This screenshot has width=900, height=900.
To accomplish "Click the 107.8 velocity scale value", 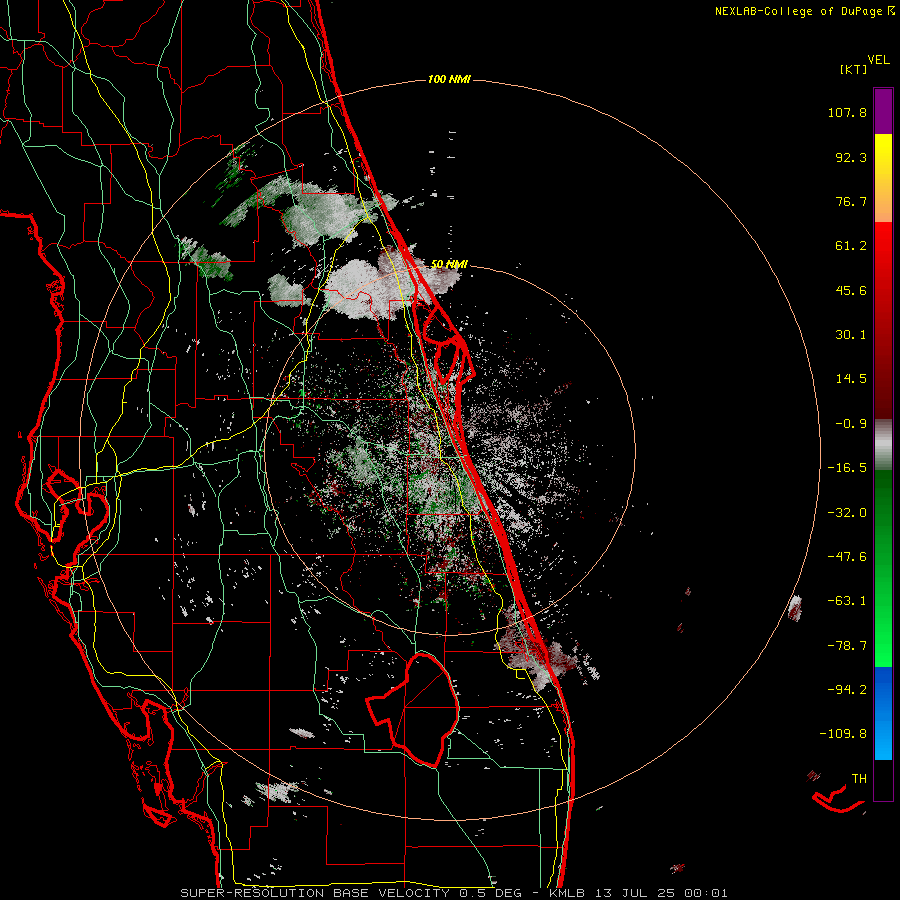I will pos(847,112).
